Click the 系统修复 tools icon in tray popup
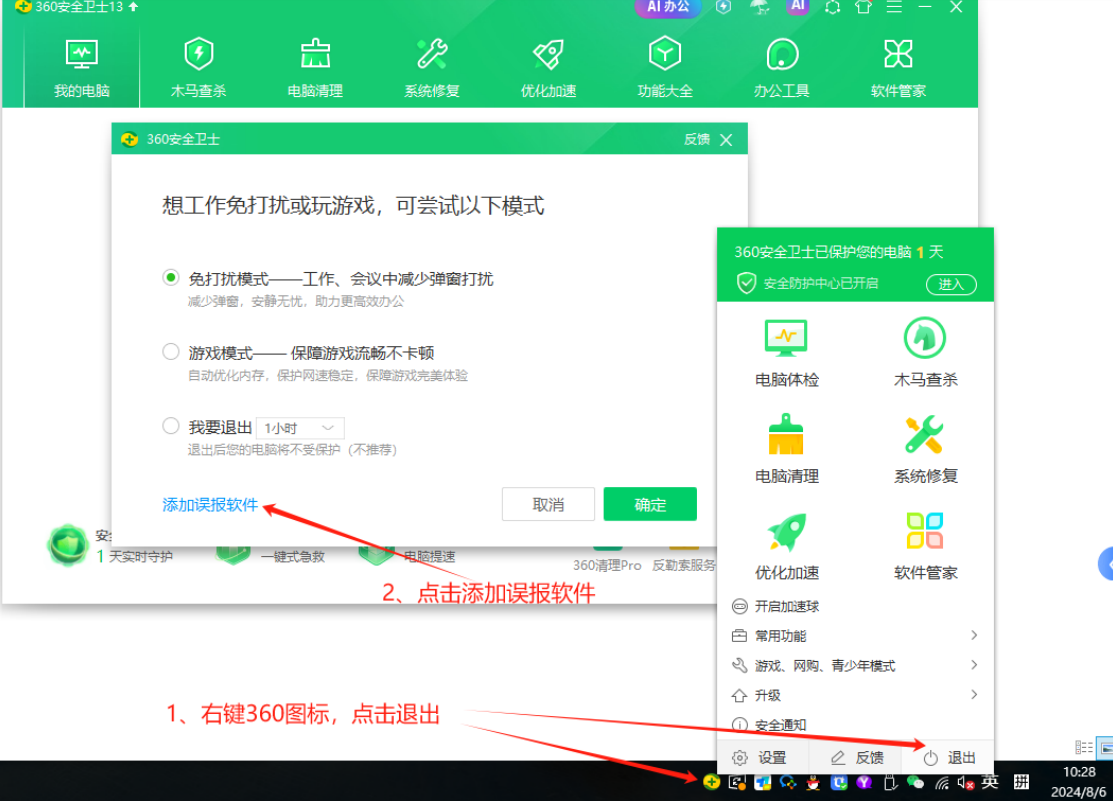The image size is (1113, 801). pyautogui.click(x=924, y=435)
